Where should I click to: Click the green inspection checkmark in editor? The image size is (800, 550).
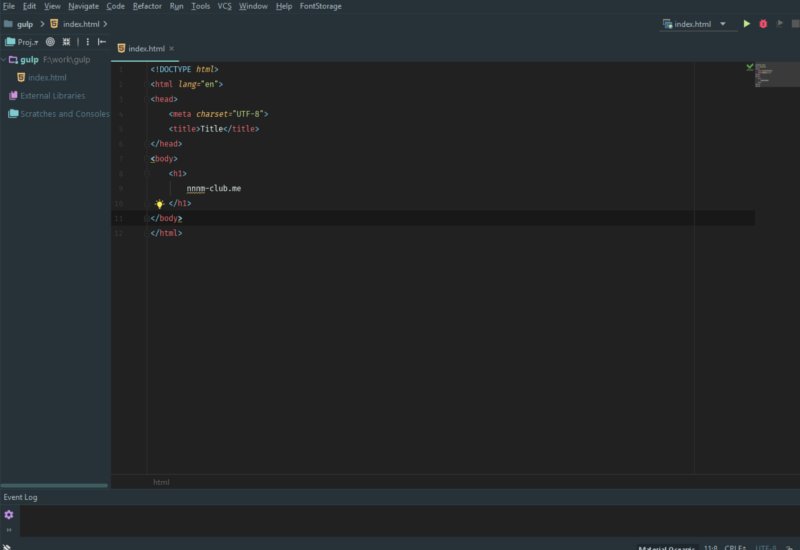tap(748, 67)
